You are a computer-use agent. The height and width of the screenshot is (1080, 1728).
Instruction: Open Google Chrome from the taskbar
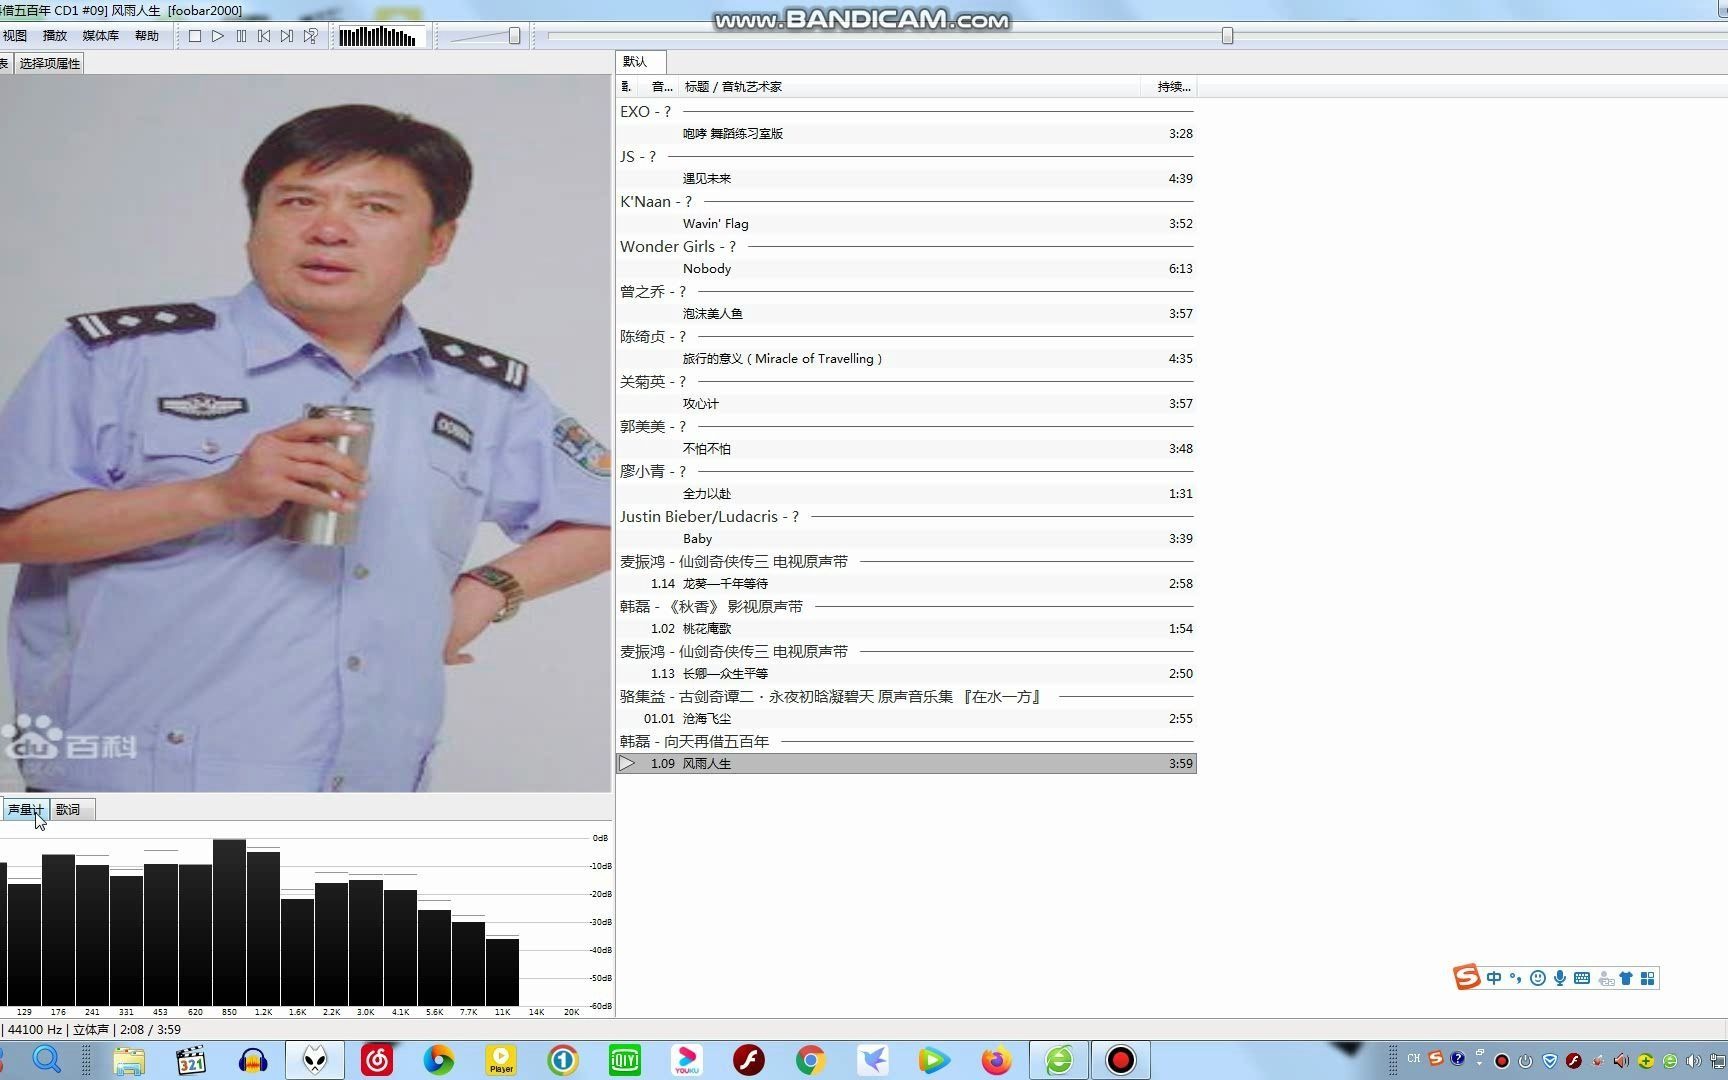811,1060
